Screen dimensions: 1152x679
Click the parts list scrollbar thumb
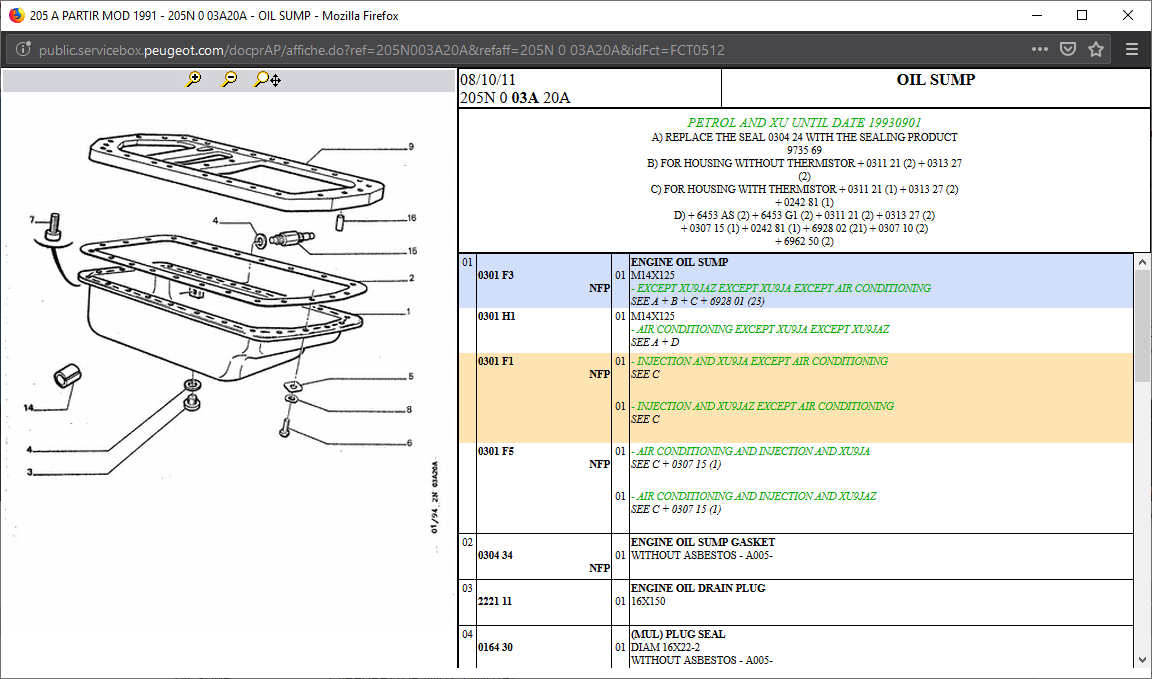point(1142,326)
